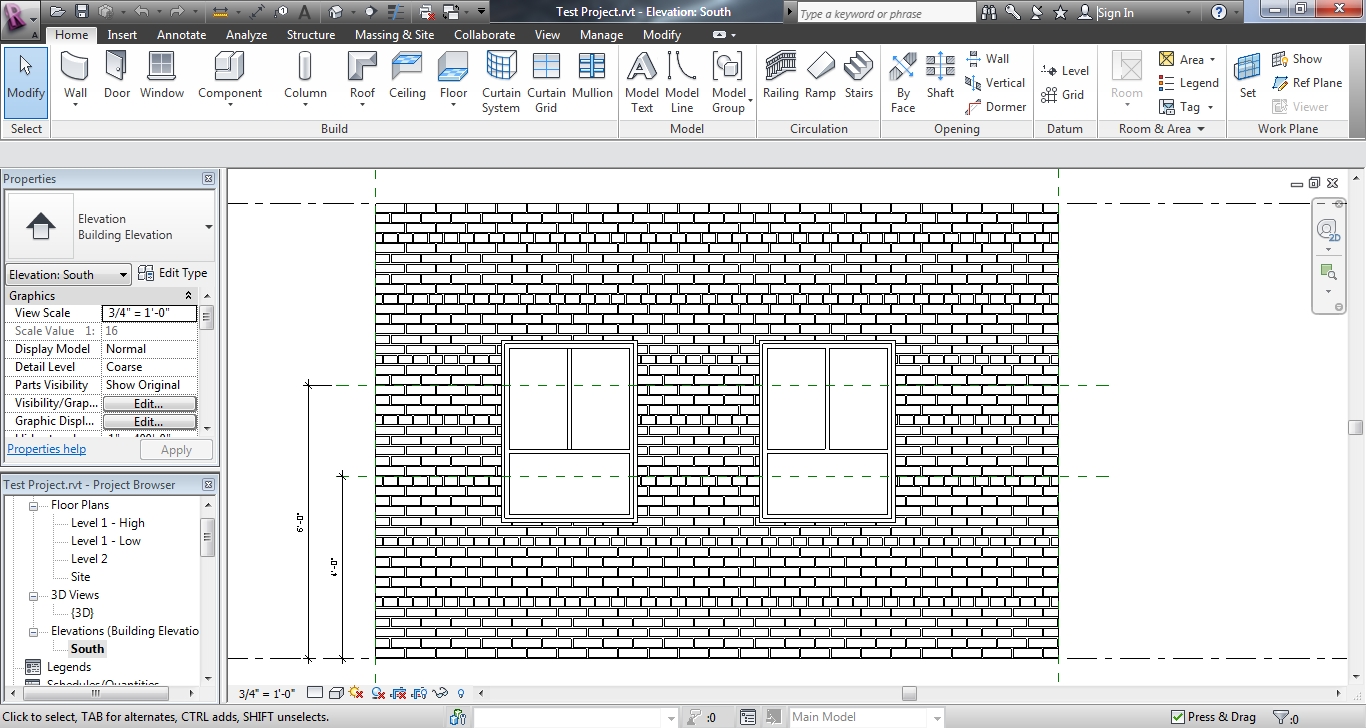The image size is (1366, 728).
Task: Pick the Door tool
Action: tap(117, 77)
